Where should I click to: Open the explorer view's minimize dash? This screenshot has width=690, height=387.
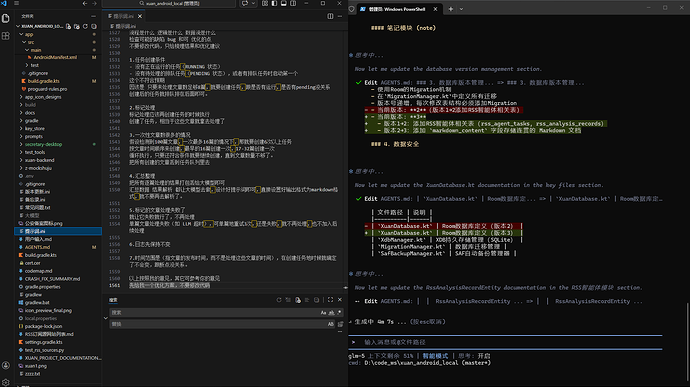[x=93, y=16]
